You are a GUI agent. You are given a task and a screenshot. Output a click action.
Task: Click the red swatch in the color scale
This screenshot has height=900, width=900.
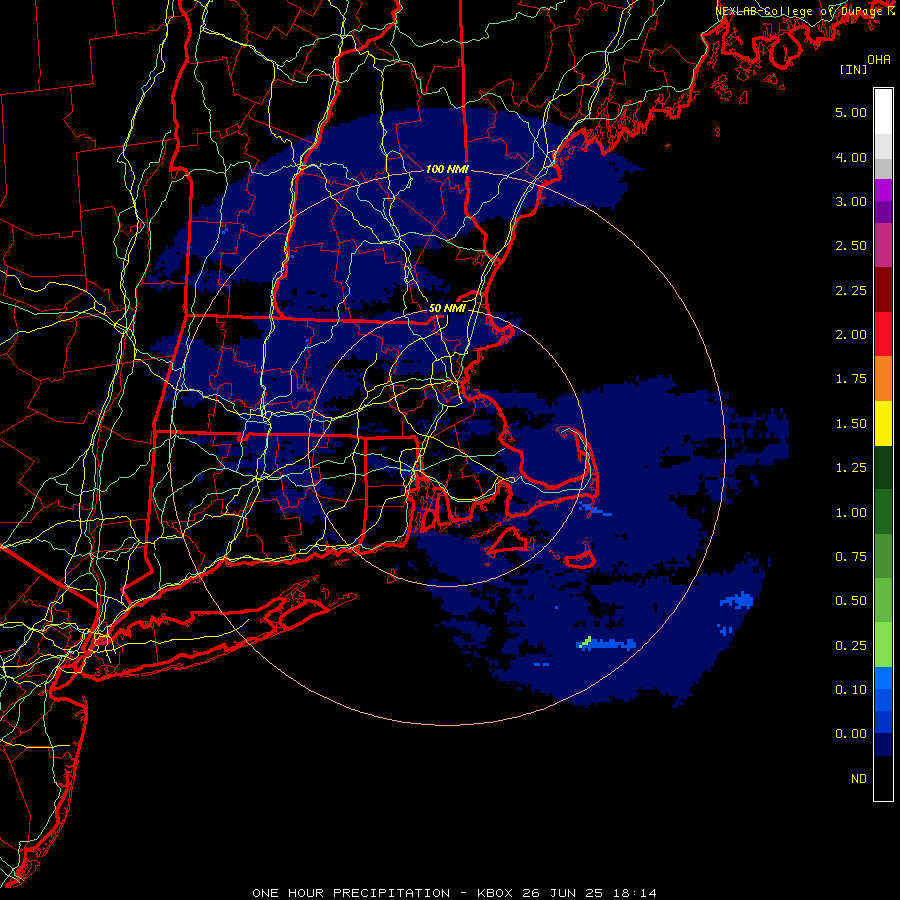[883, 334]
